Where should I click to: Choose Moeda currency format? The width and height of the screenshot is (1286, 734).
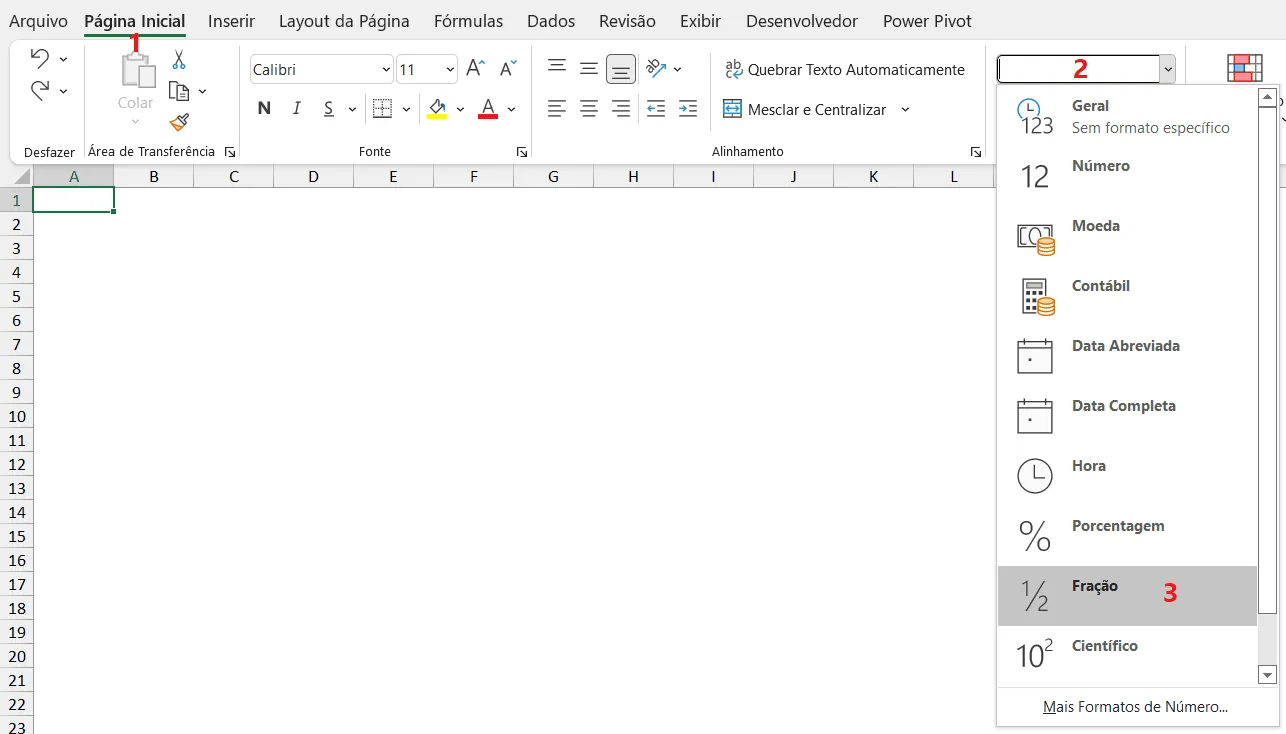click(x=1127, y=236)
